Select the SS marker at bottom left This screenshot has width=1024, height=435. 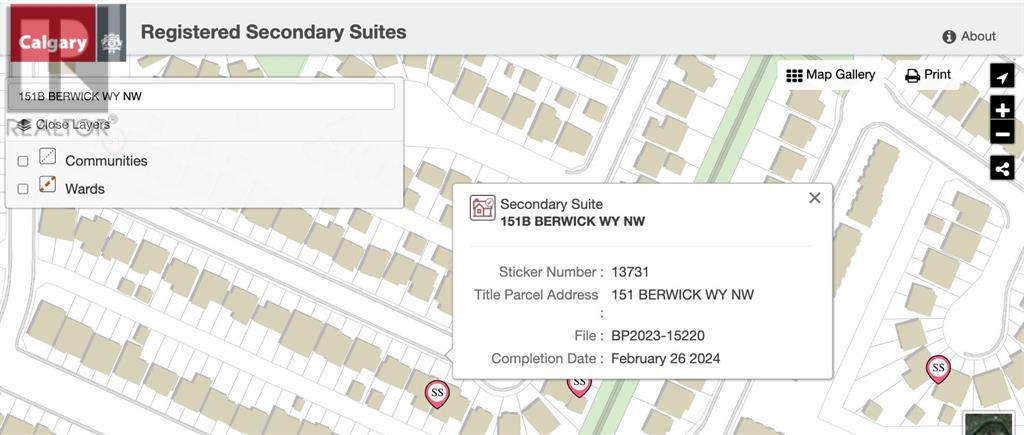[437, 394]
